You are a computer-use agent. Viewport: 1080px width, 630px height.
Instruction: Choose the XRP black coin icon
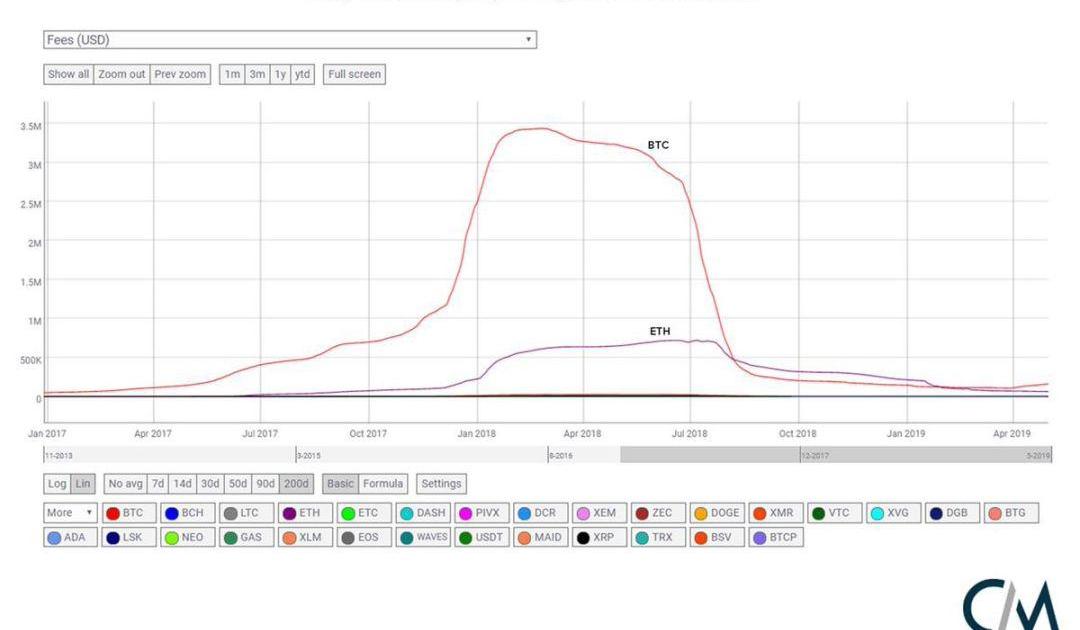click(x=582, y=537)
